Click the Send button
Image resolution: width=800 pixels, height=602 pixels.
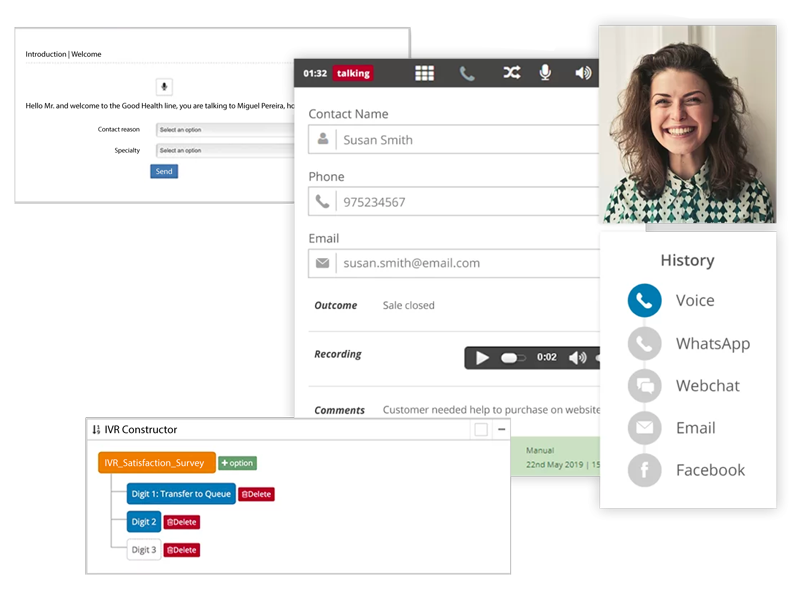coord(164,172)
